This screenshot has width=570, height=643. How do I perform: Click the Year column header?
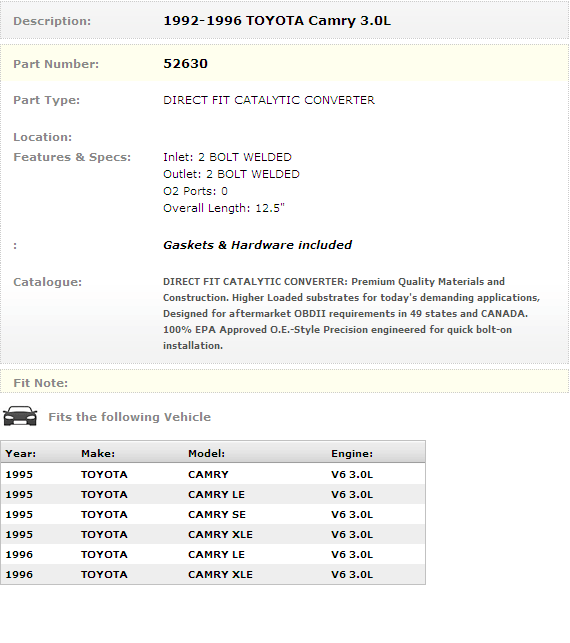point(21,454)
